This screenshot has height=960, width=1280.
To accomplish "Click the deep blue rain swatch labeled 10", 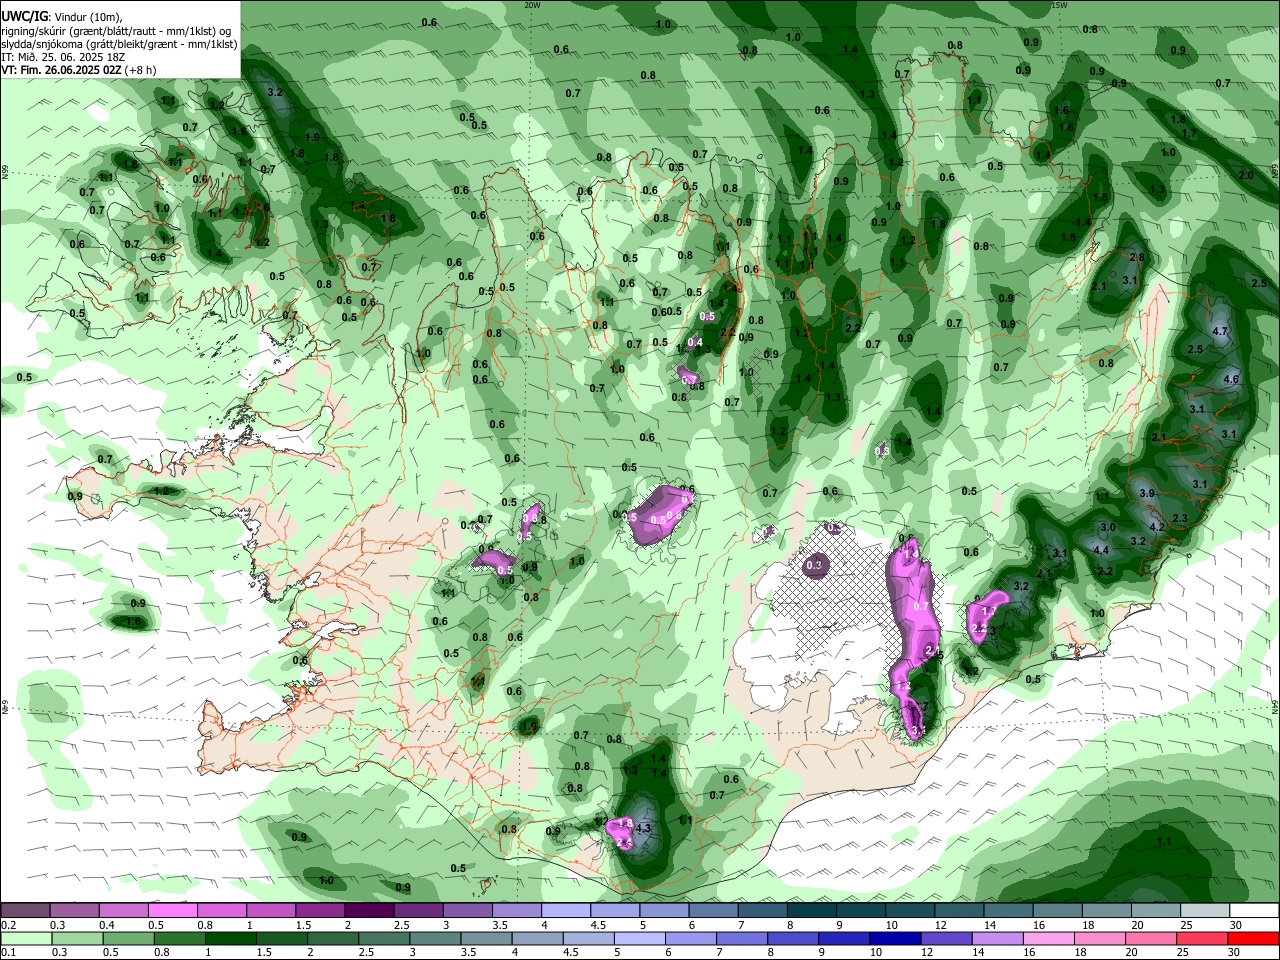I will [896, 938].
